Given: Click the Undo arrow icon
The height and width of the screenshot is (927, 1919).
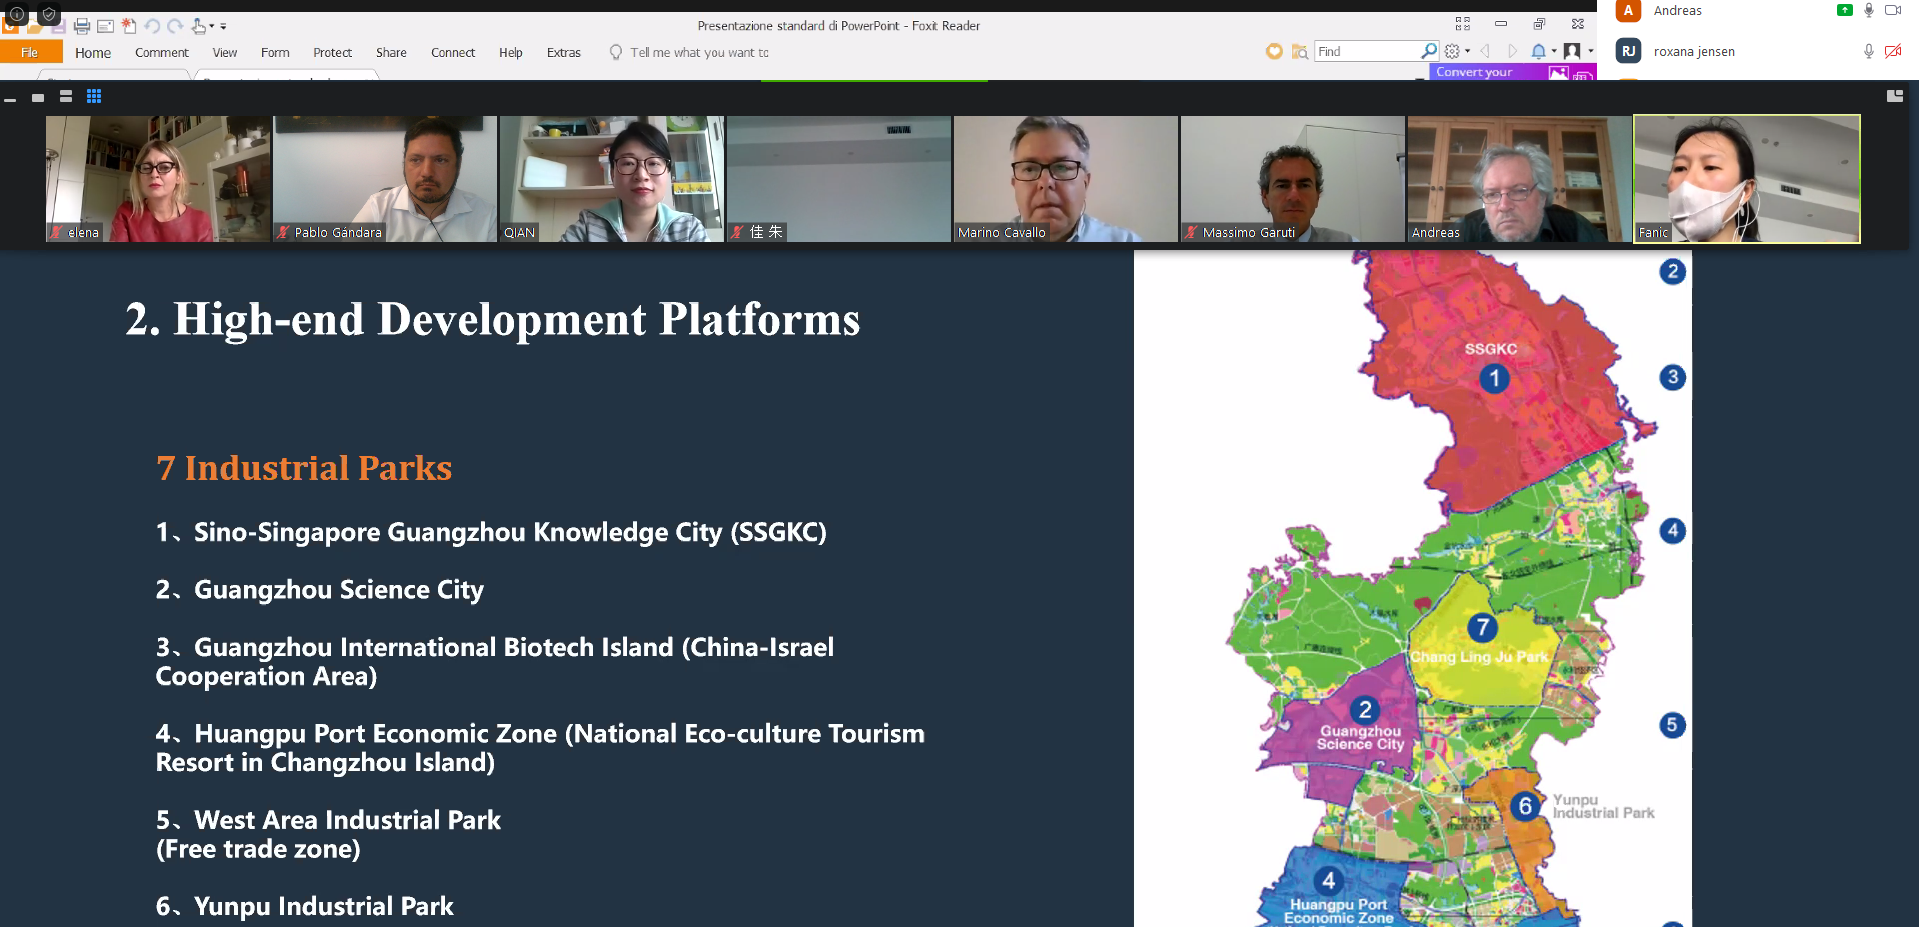Looking at the screenshot, I should [152, 26].
